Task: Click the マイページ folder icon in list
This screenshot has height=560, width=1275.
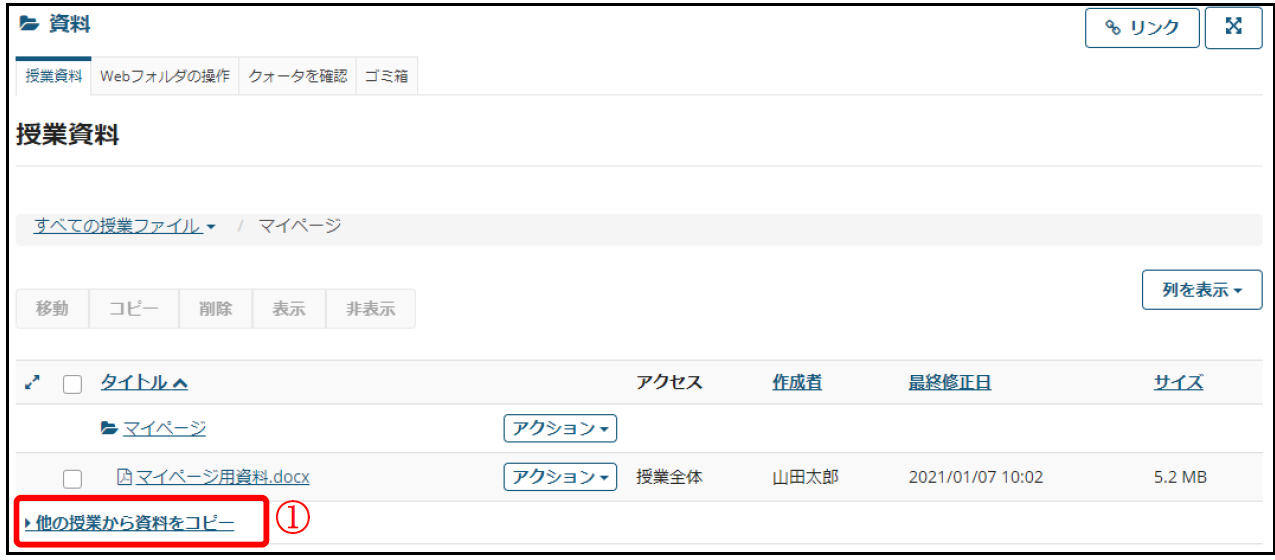Action: point(110,429)
